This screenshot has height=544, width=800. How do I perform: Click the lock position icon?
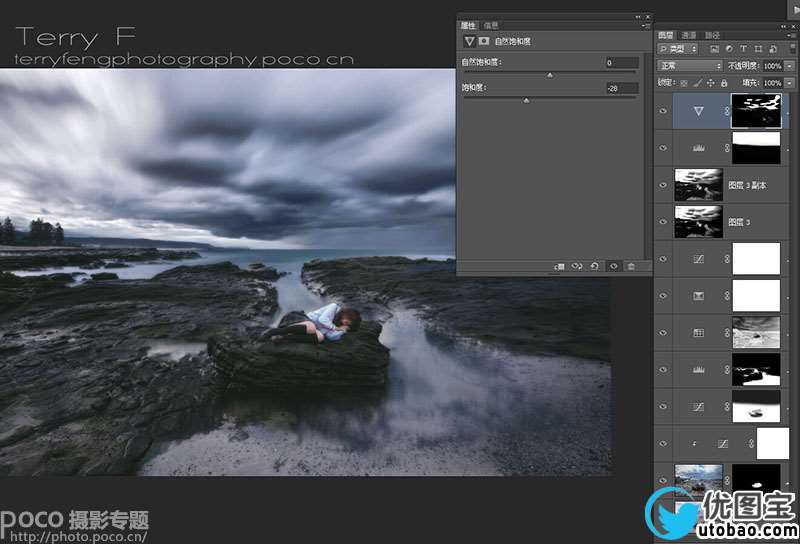[711, 83]
